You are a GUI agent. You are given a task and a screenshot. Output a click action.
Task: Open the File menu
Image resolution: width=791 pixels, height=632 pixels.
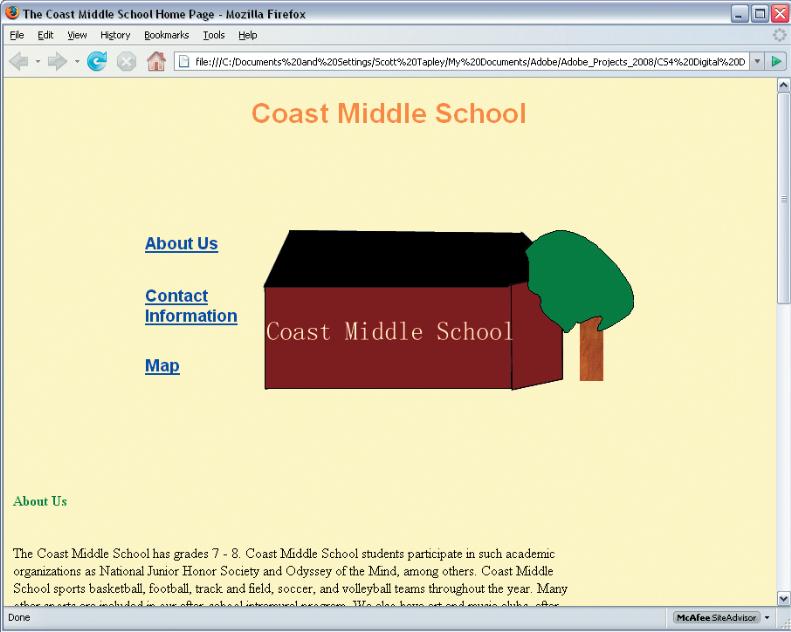[x=17, y=35]
